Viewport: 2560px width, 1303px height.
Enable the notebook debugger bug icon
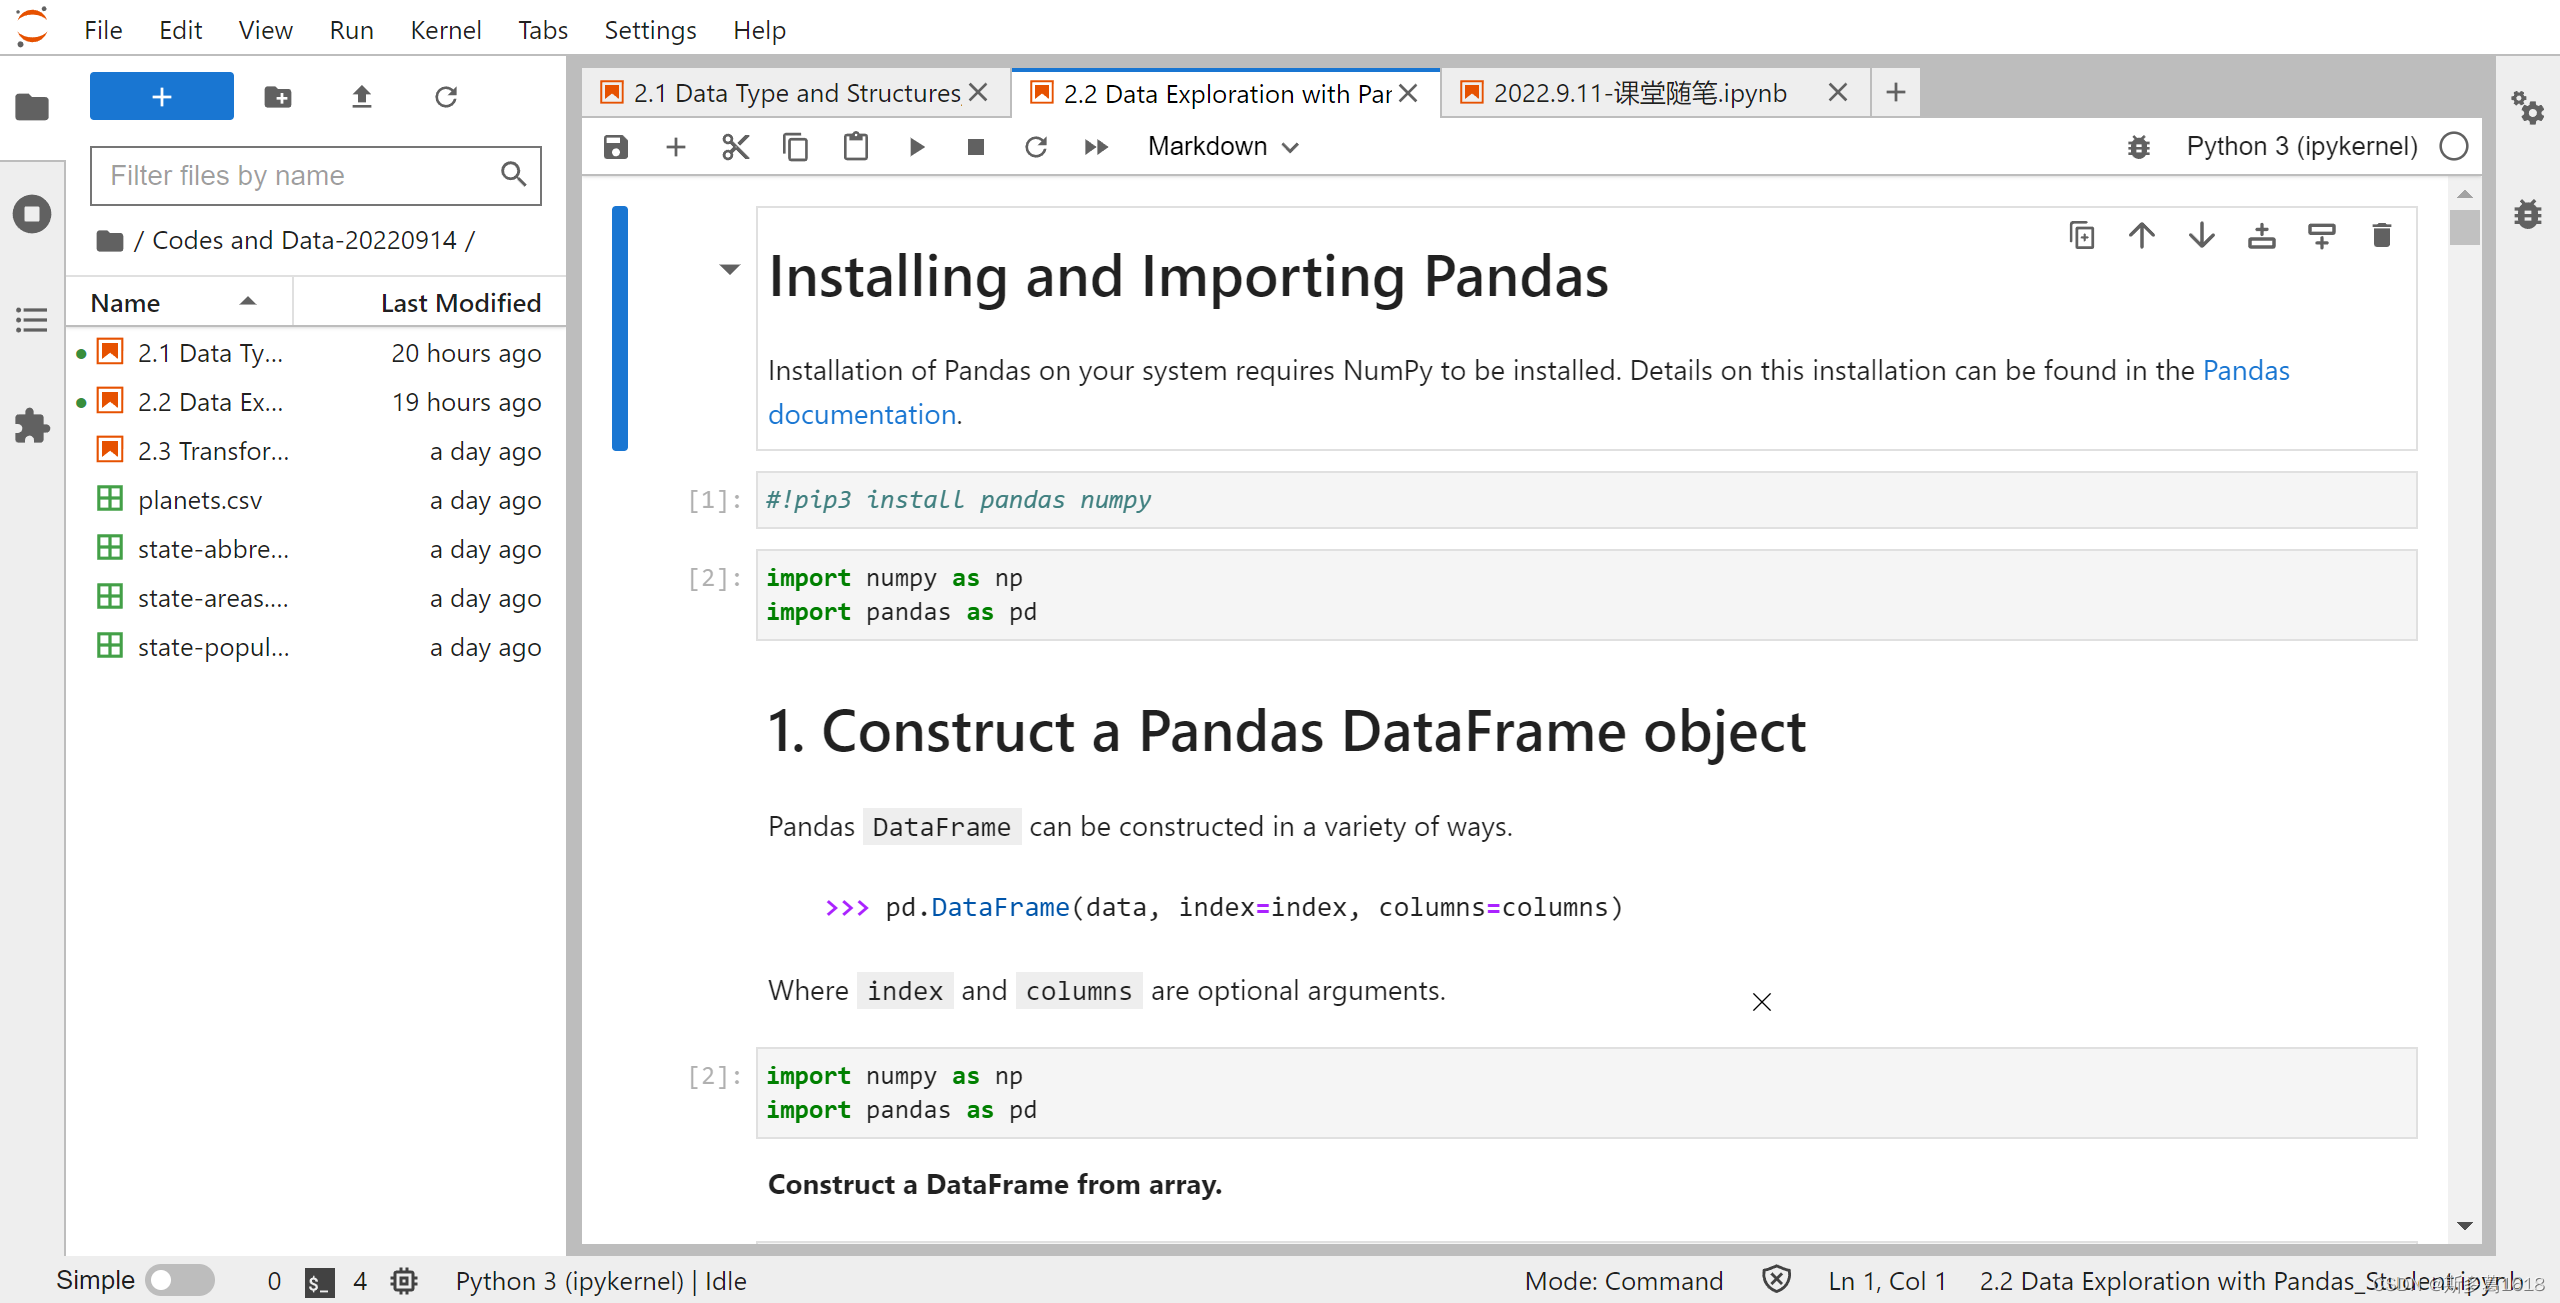[2139, 147]
